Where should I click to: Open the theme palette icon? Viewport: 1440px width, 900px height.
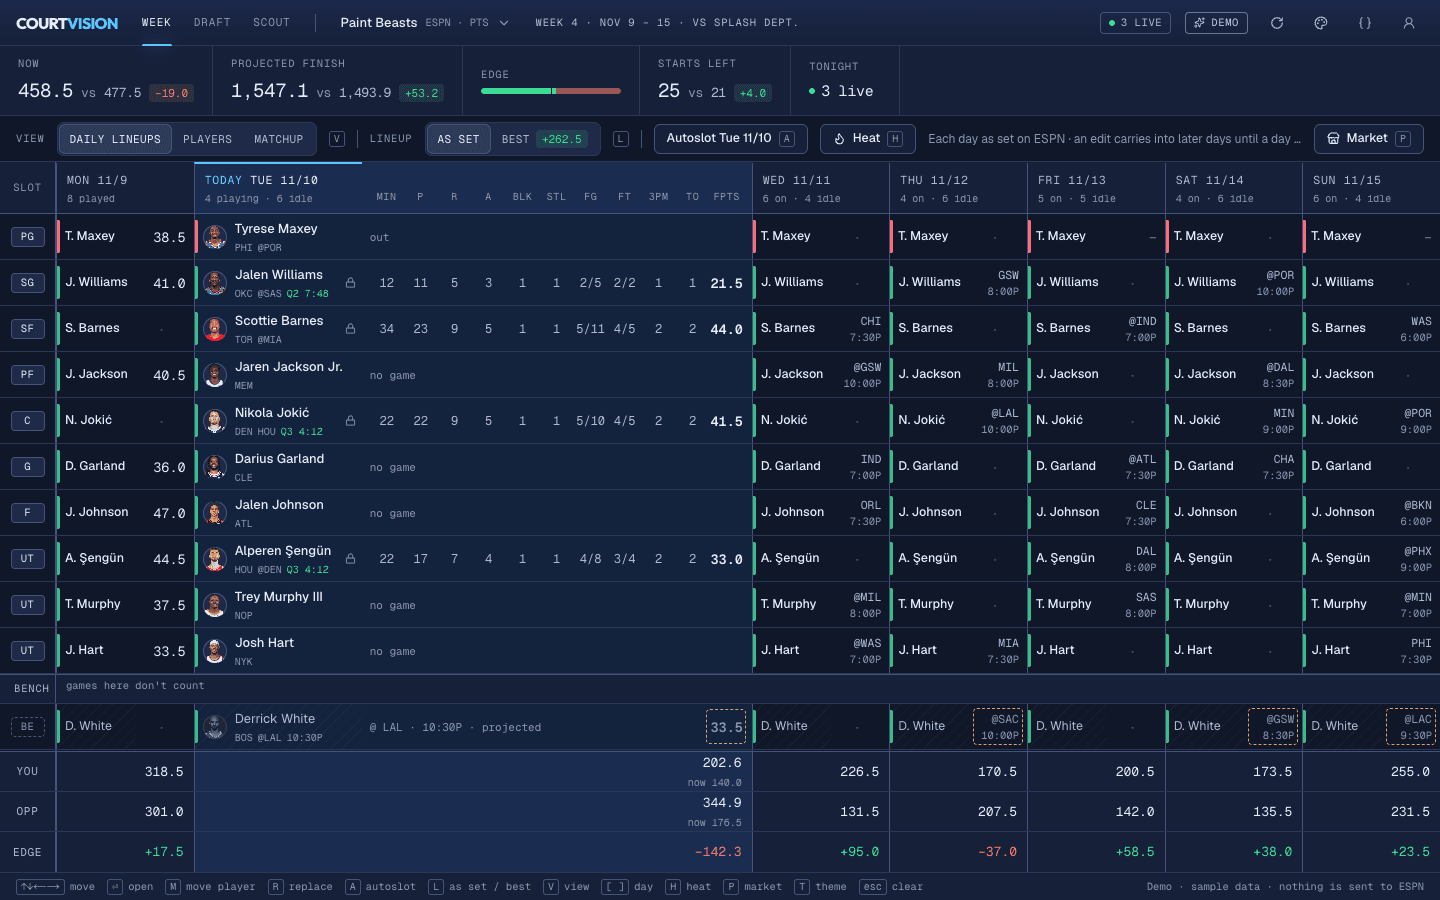(1321, 23)
